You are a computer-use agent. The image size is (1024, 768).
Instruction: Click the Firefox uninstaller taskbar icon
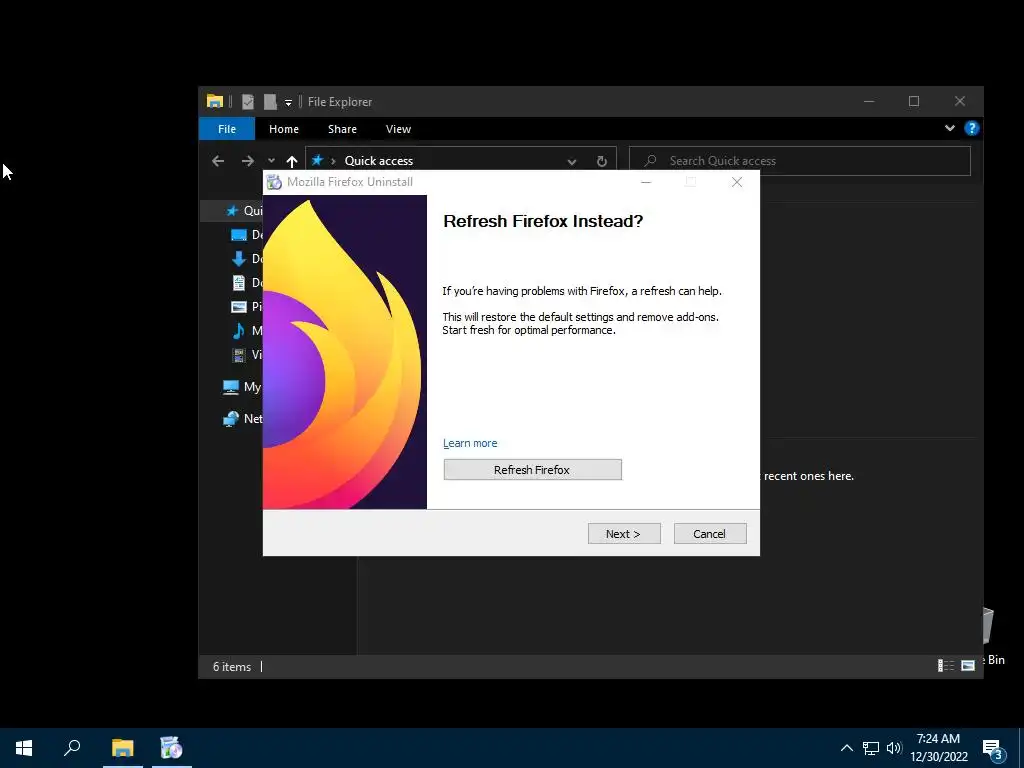(x=172, y=748)
